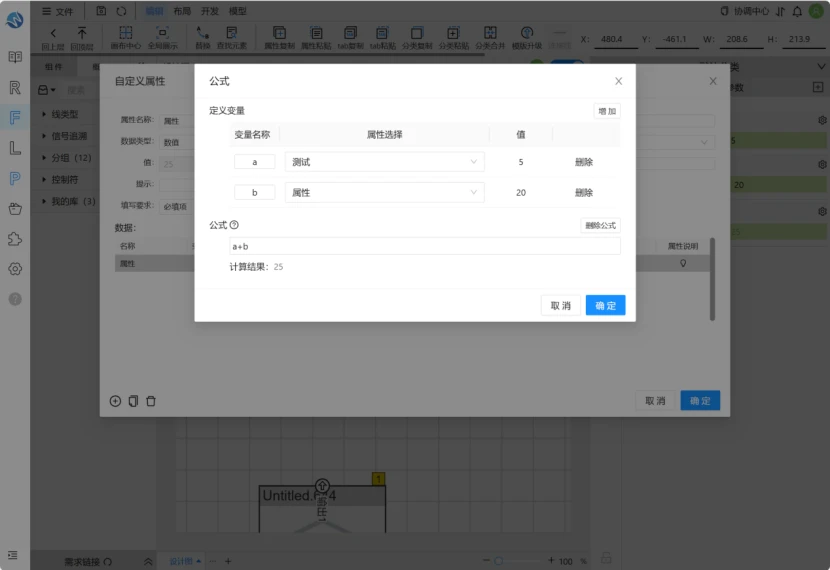Click the save disk icon in top bar
Screen dimensions: 830x570
101,11
